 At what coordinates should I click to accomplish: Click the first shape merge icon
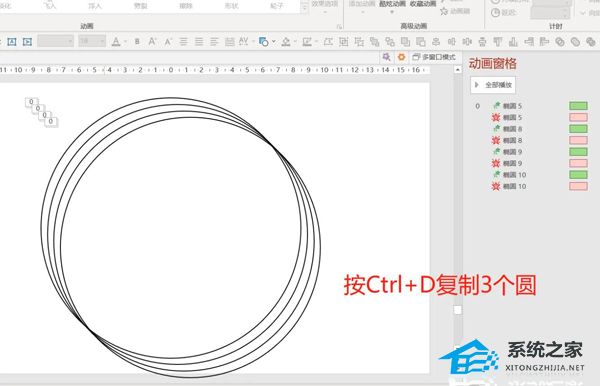(560, 41)
